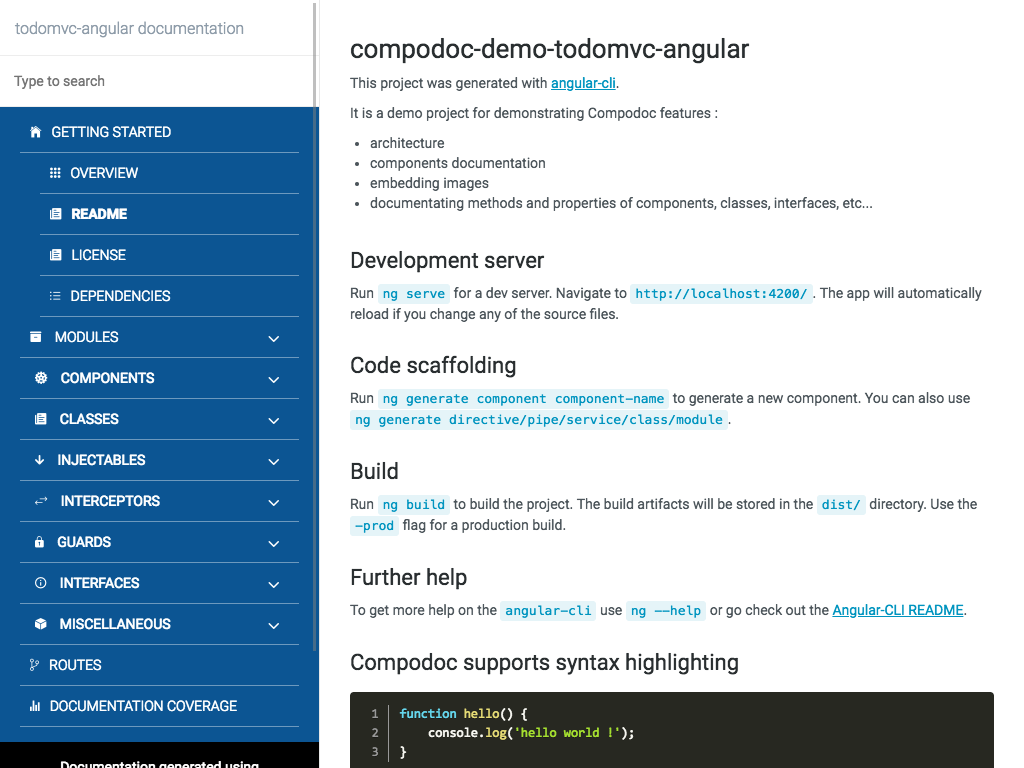Click the info icon next to INTERFACES
Image resolution: width=1024 pixels, height=768 pixels.
click(x=38, y=583)
